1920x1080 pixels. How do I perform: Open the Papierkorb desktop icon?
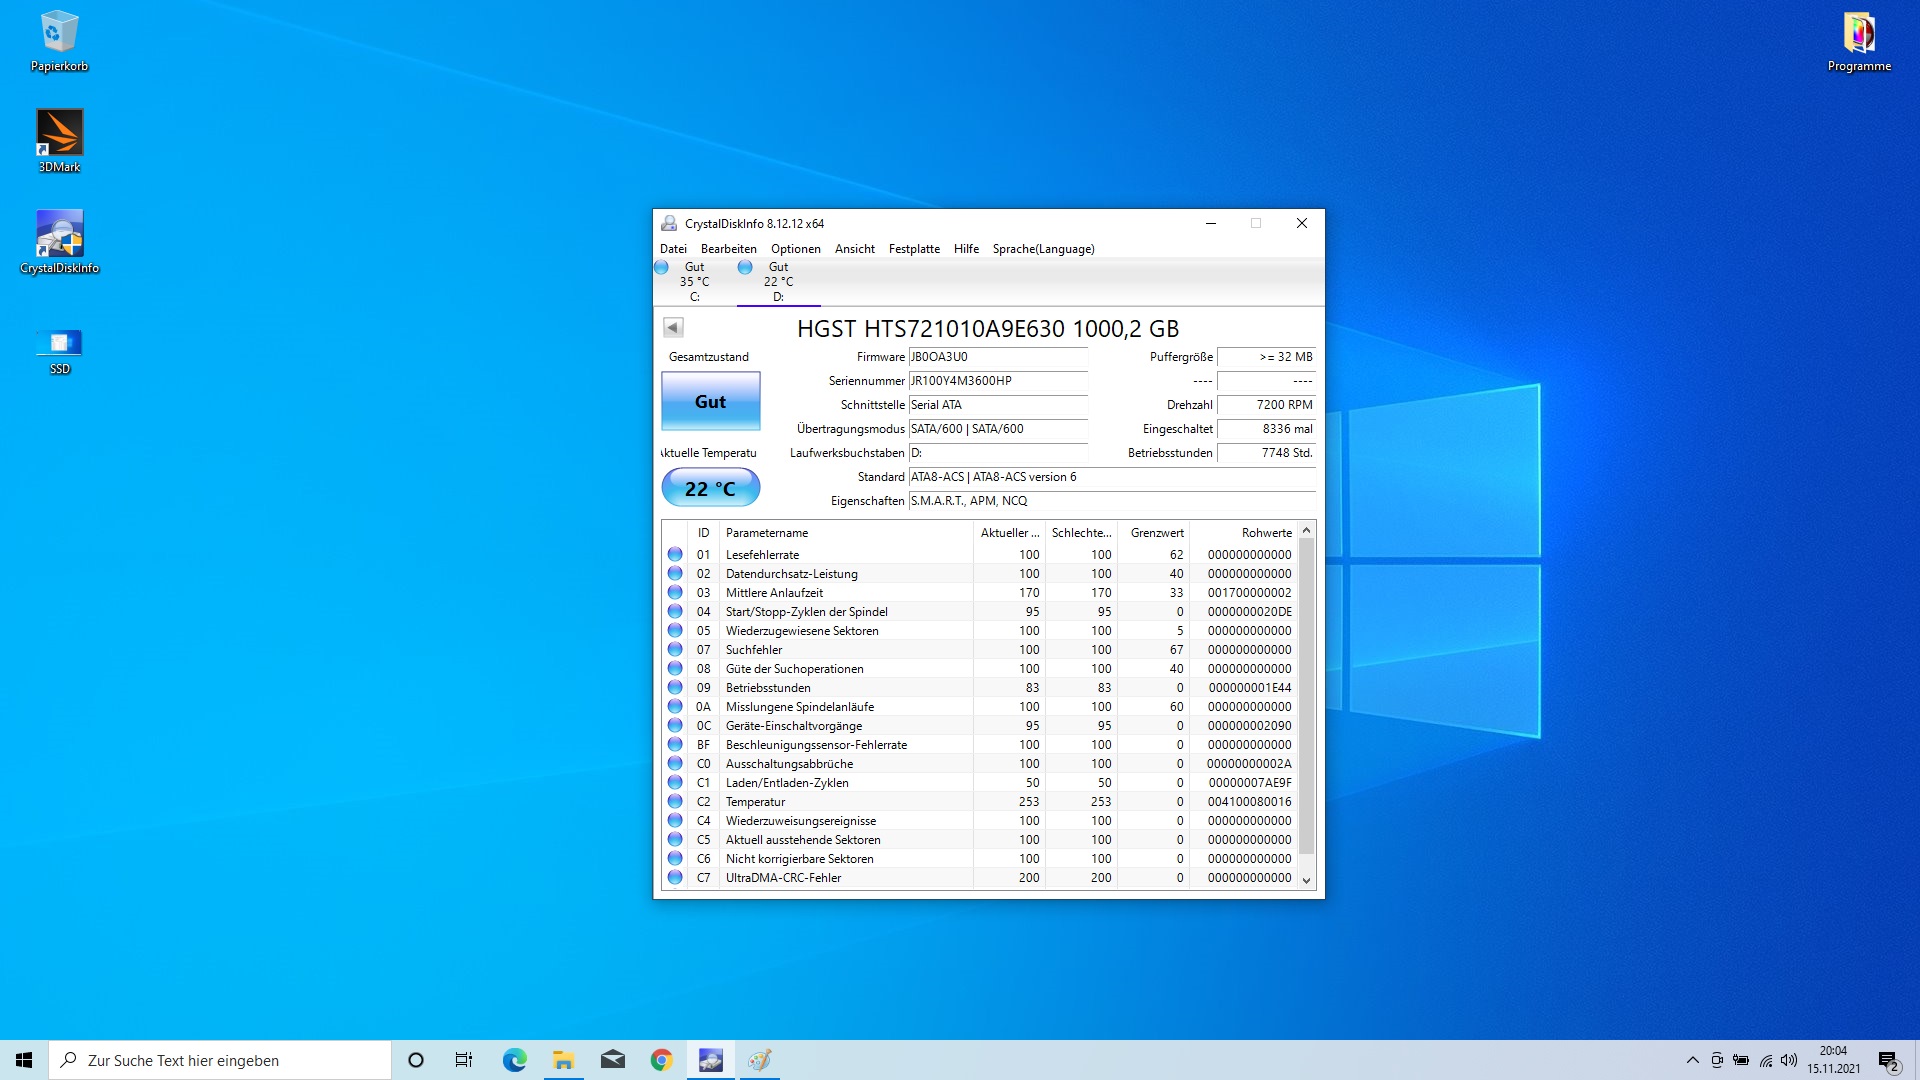(x=59, y=42)
